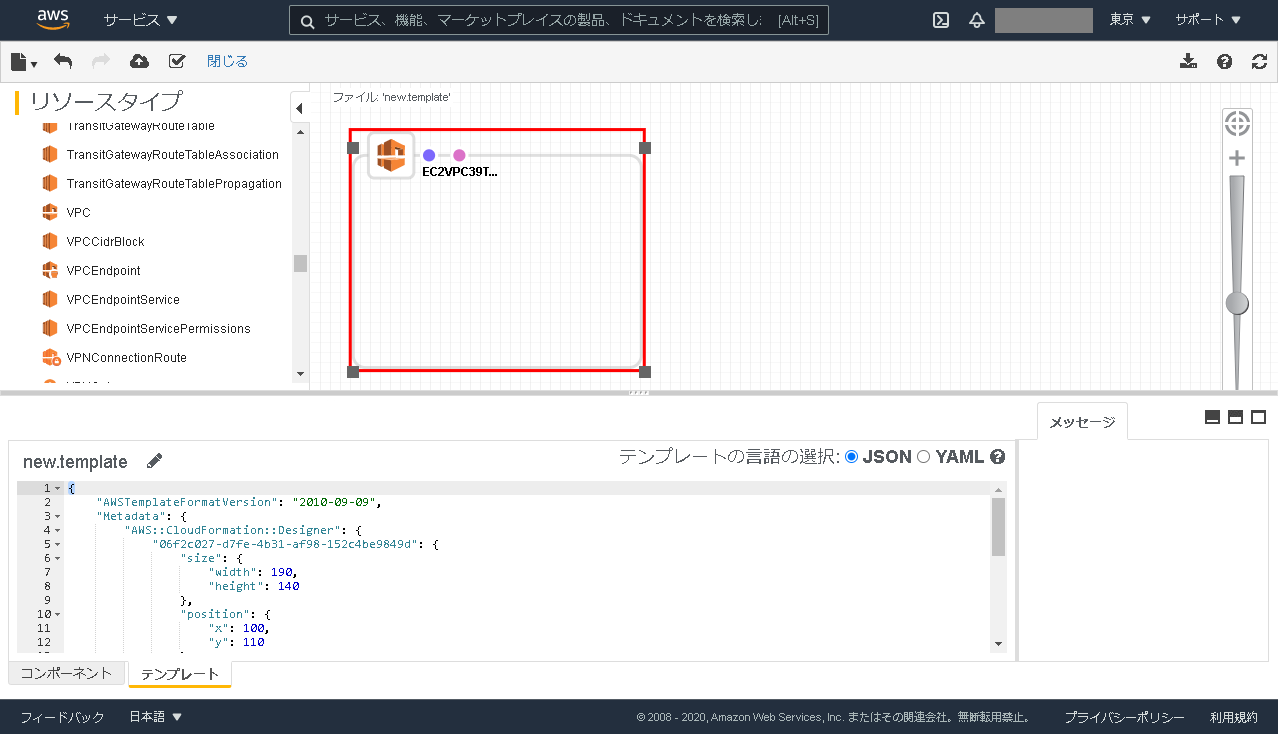The width and height of the screenshot is (1278, 734).
Task: Open the 東京 region dropdown
Action: coord(1130,20)
